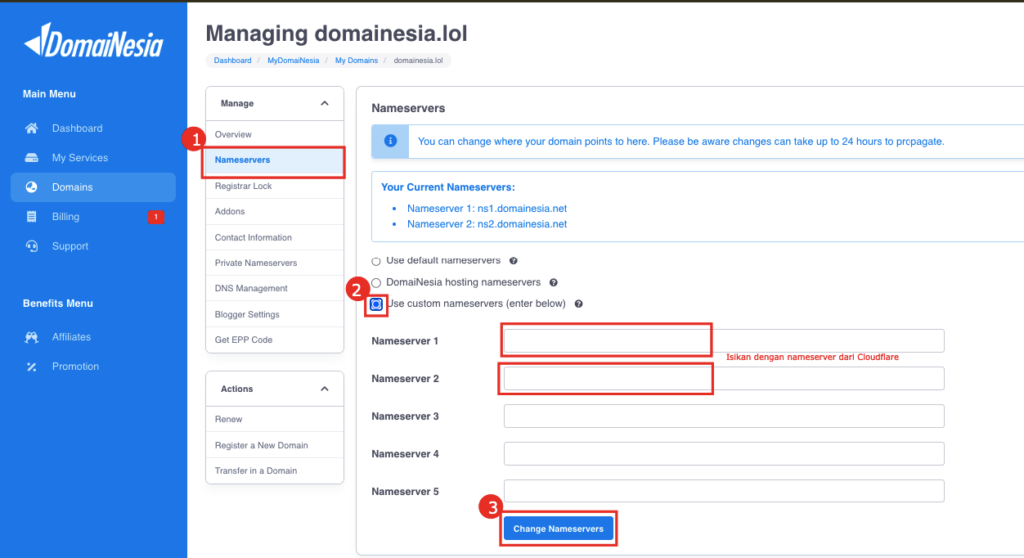
Task: Click the DomaiNesia logo
Action: tap(93, 41)
